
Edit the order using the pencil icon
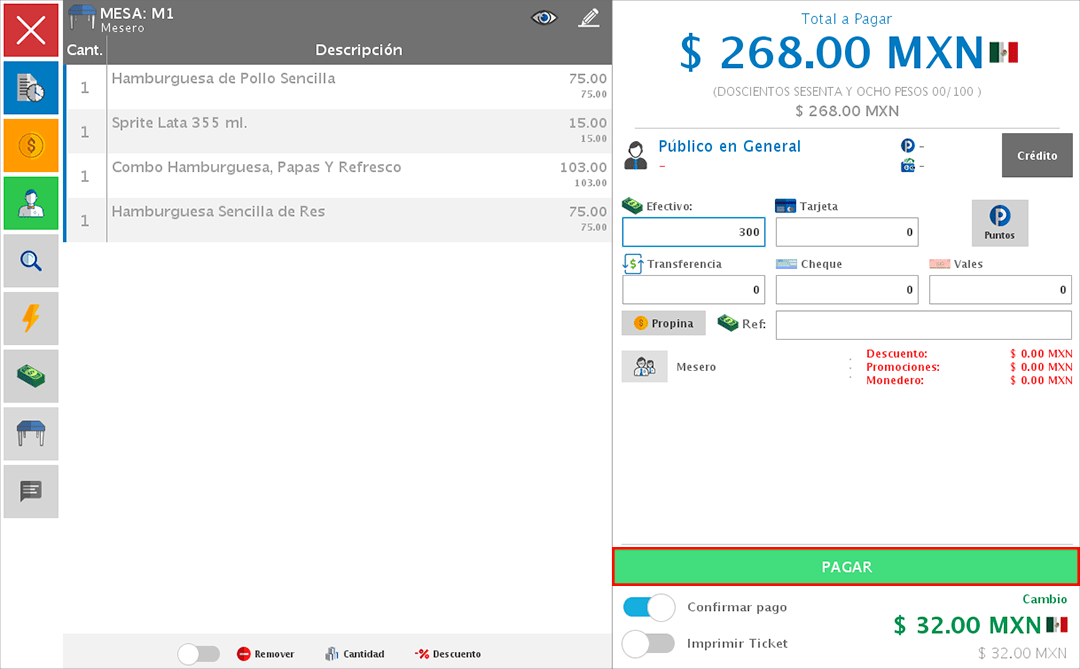tap(588, 18)
